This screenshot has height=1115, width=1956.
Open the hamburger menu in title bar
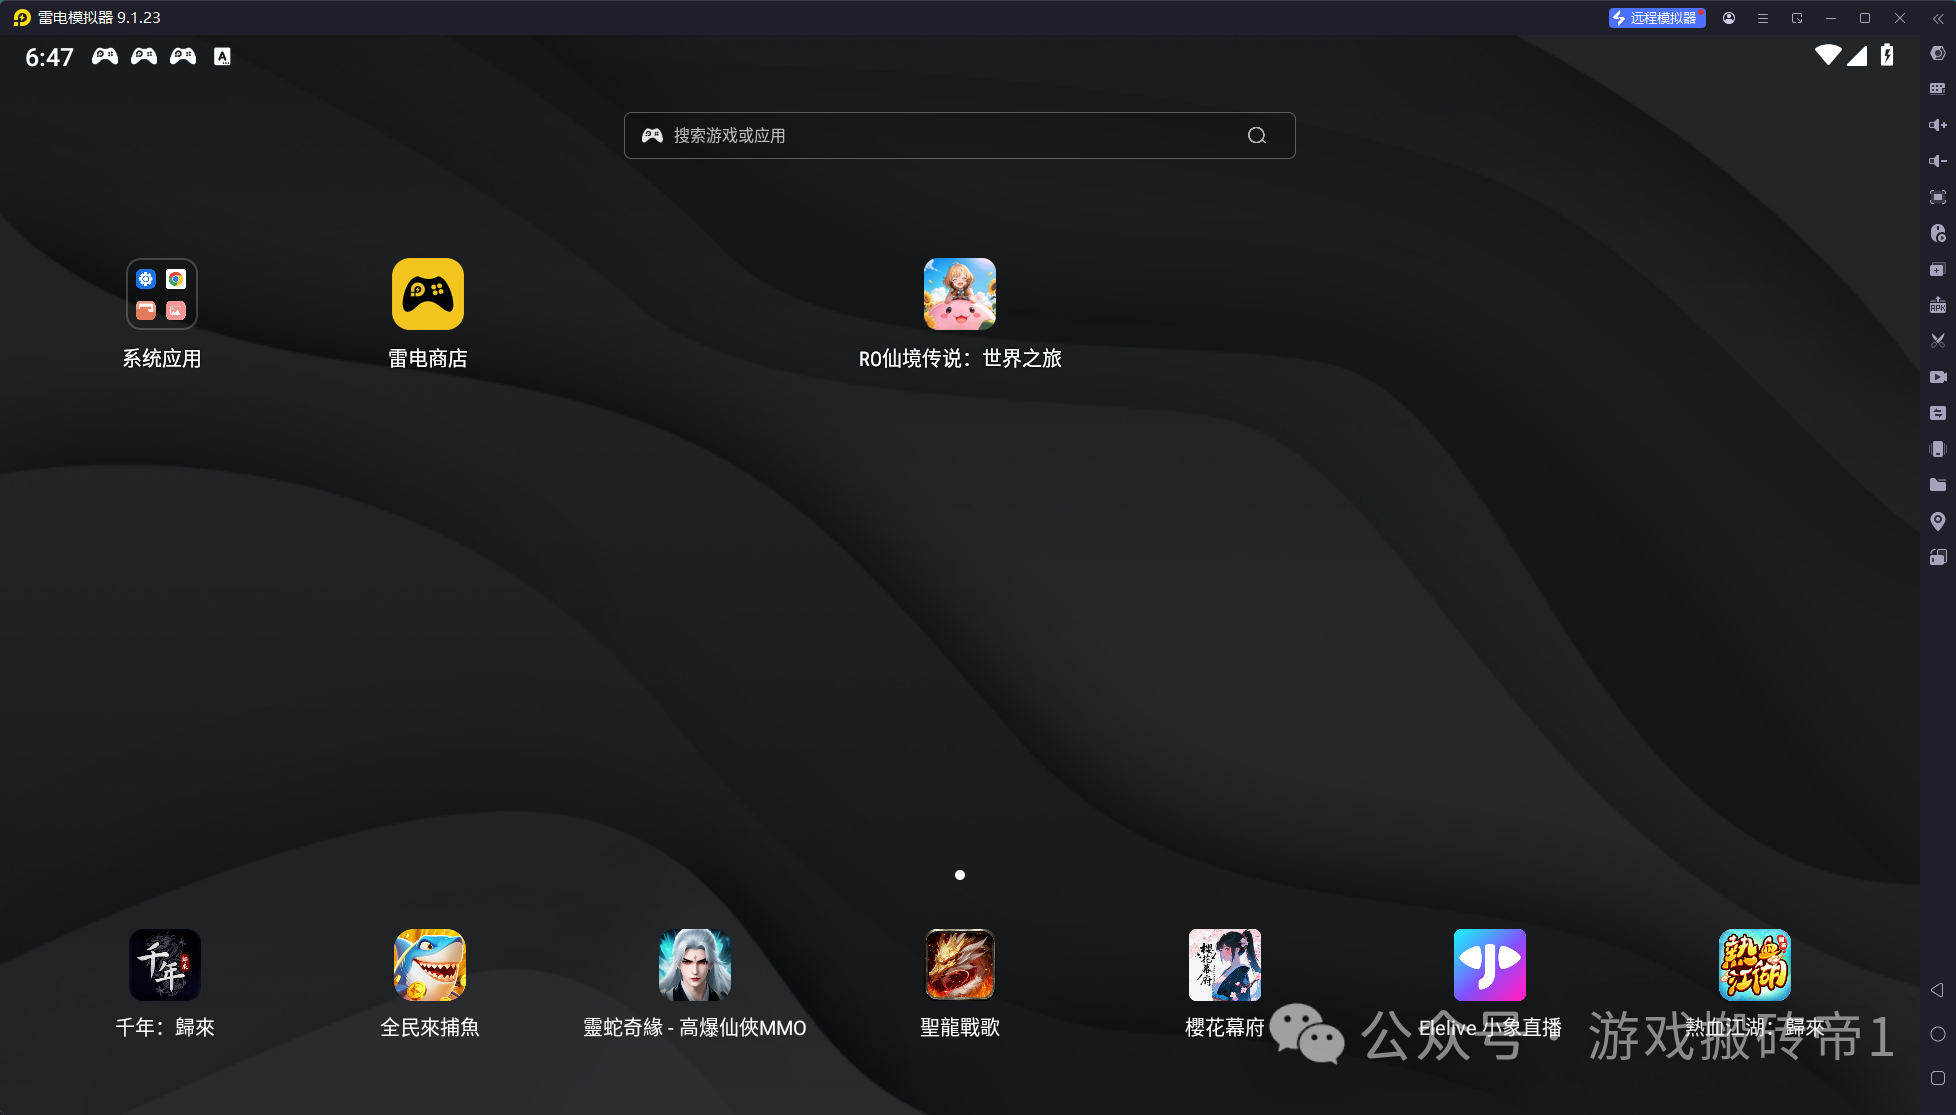coord(1763,18)
